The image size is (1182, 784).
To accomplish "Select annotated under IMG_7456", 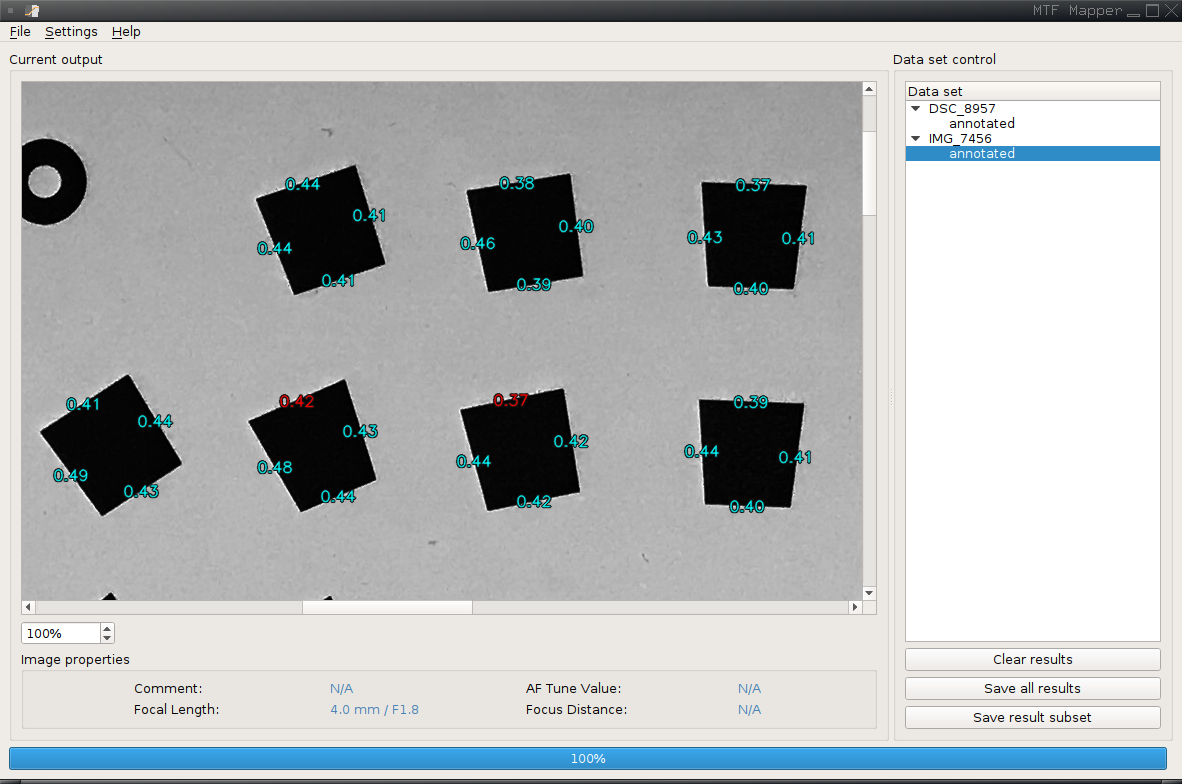I will pyautogui.click(x=981, y=153).
